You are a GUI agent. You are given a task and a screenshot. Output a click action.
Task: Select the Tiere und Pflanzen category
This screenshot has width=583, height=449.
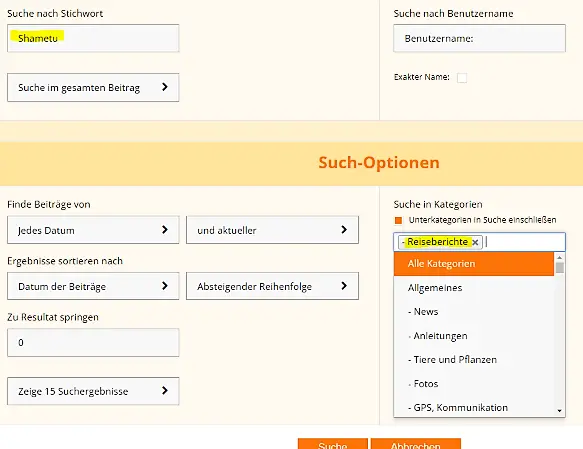[474, 359]
